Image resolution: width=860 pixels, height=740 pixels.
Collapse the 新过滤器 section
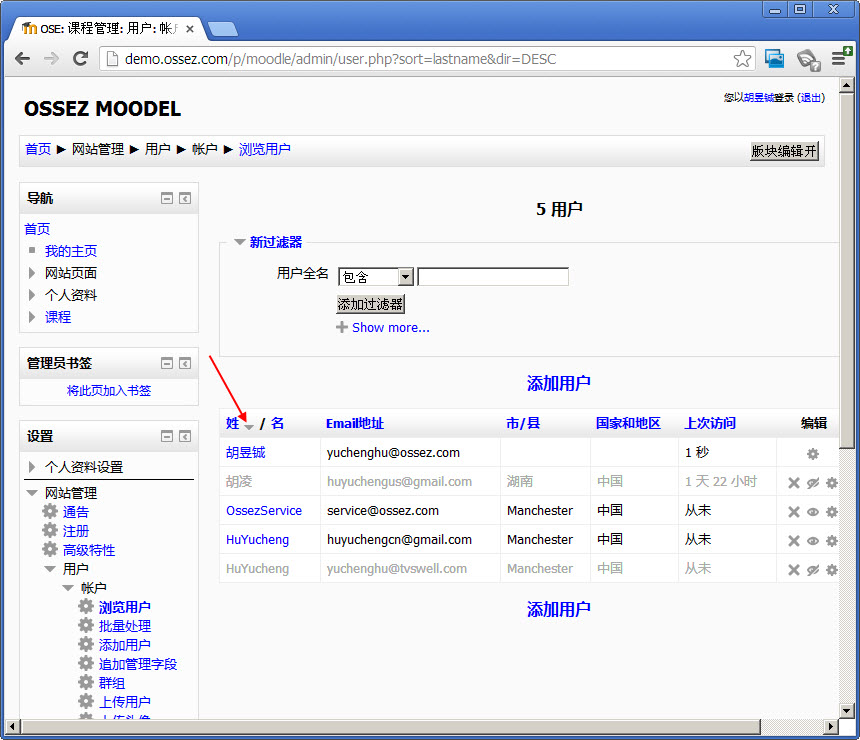click(x=239, y=242)
